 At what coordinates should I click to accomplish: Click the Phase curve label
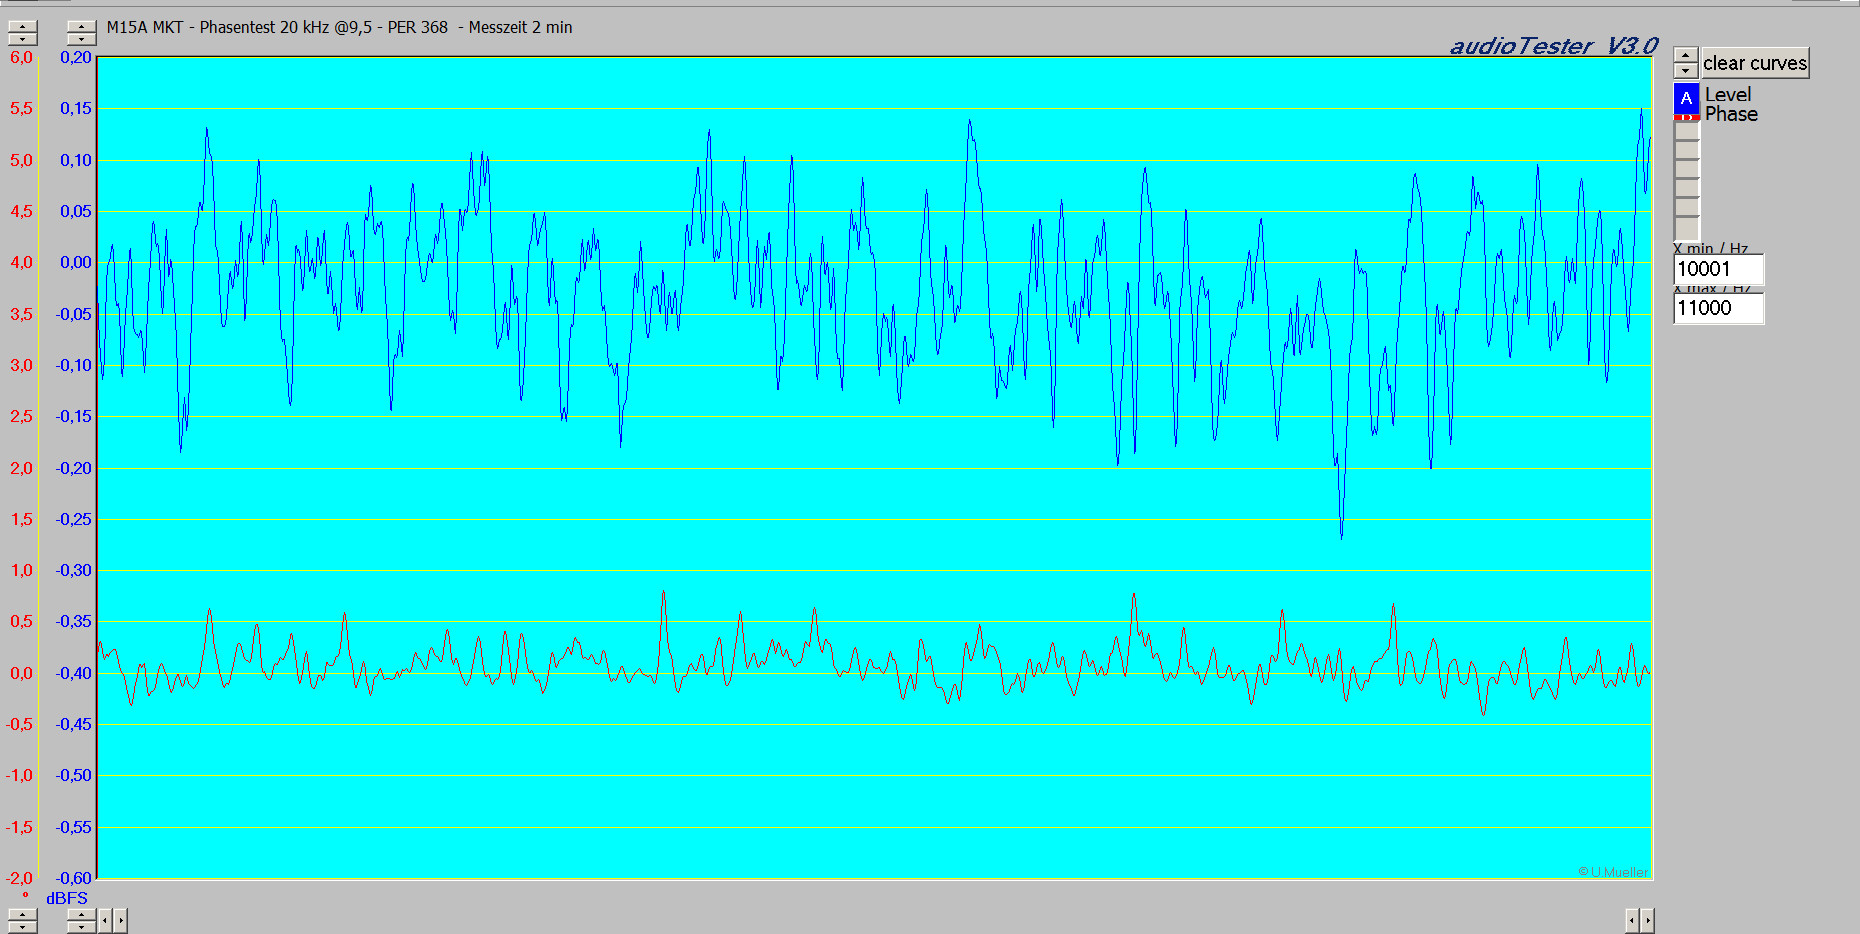1731,114
